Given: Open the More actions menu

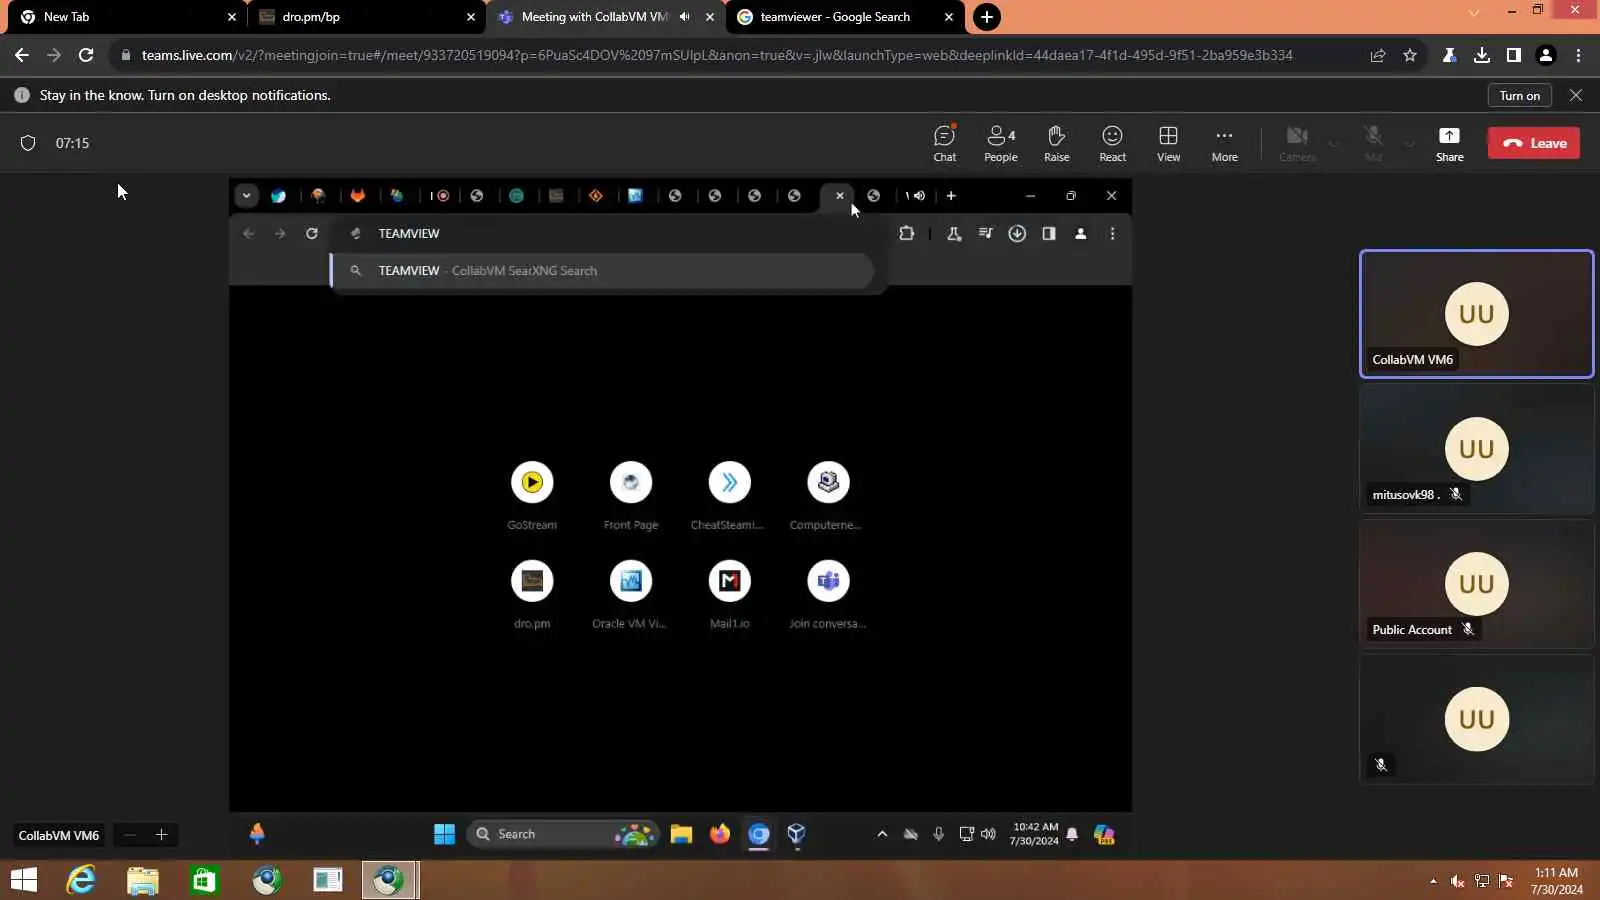Looking at the screenshot, I should [1224, 143].
